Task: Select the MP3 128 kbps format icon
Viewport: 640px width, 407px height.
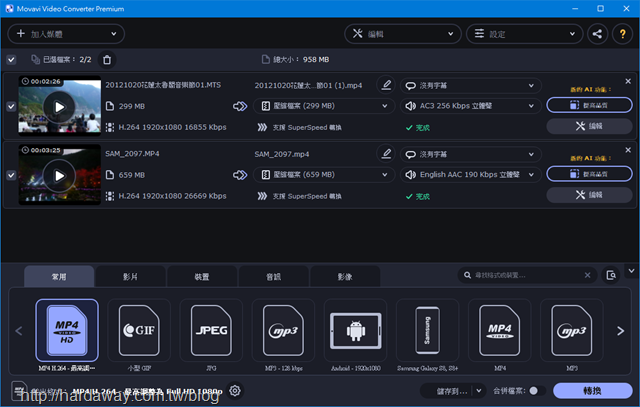Action: 283,330
